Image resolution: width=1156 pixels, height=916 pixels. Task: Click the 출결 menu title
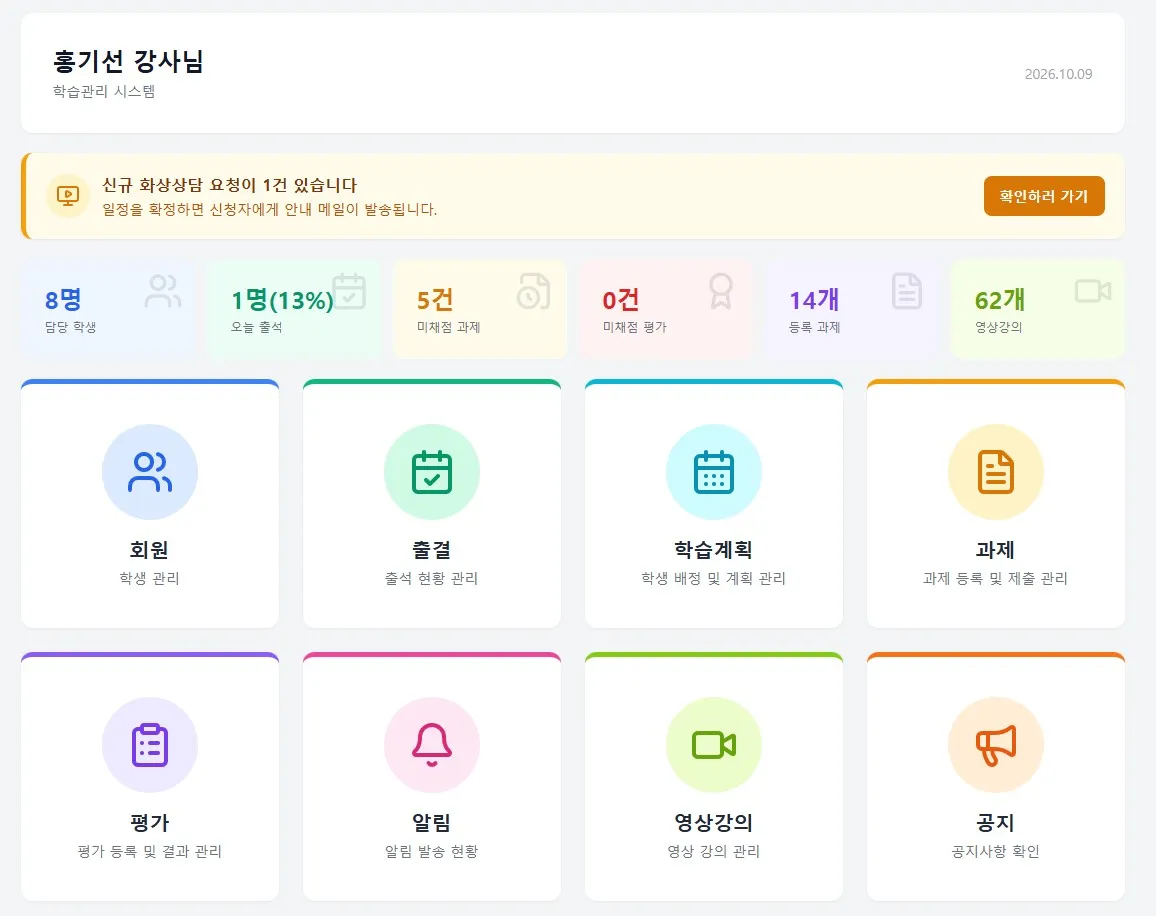432,550
